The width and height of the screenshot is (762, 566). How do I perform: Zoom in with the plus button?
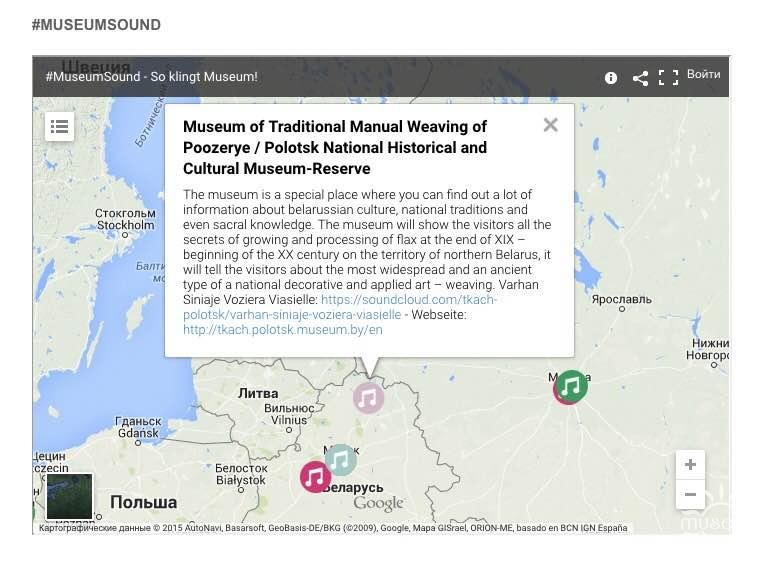coord(690,465)
